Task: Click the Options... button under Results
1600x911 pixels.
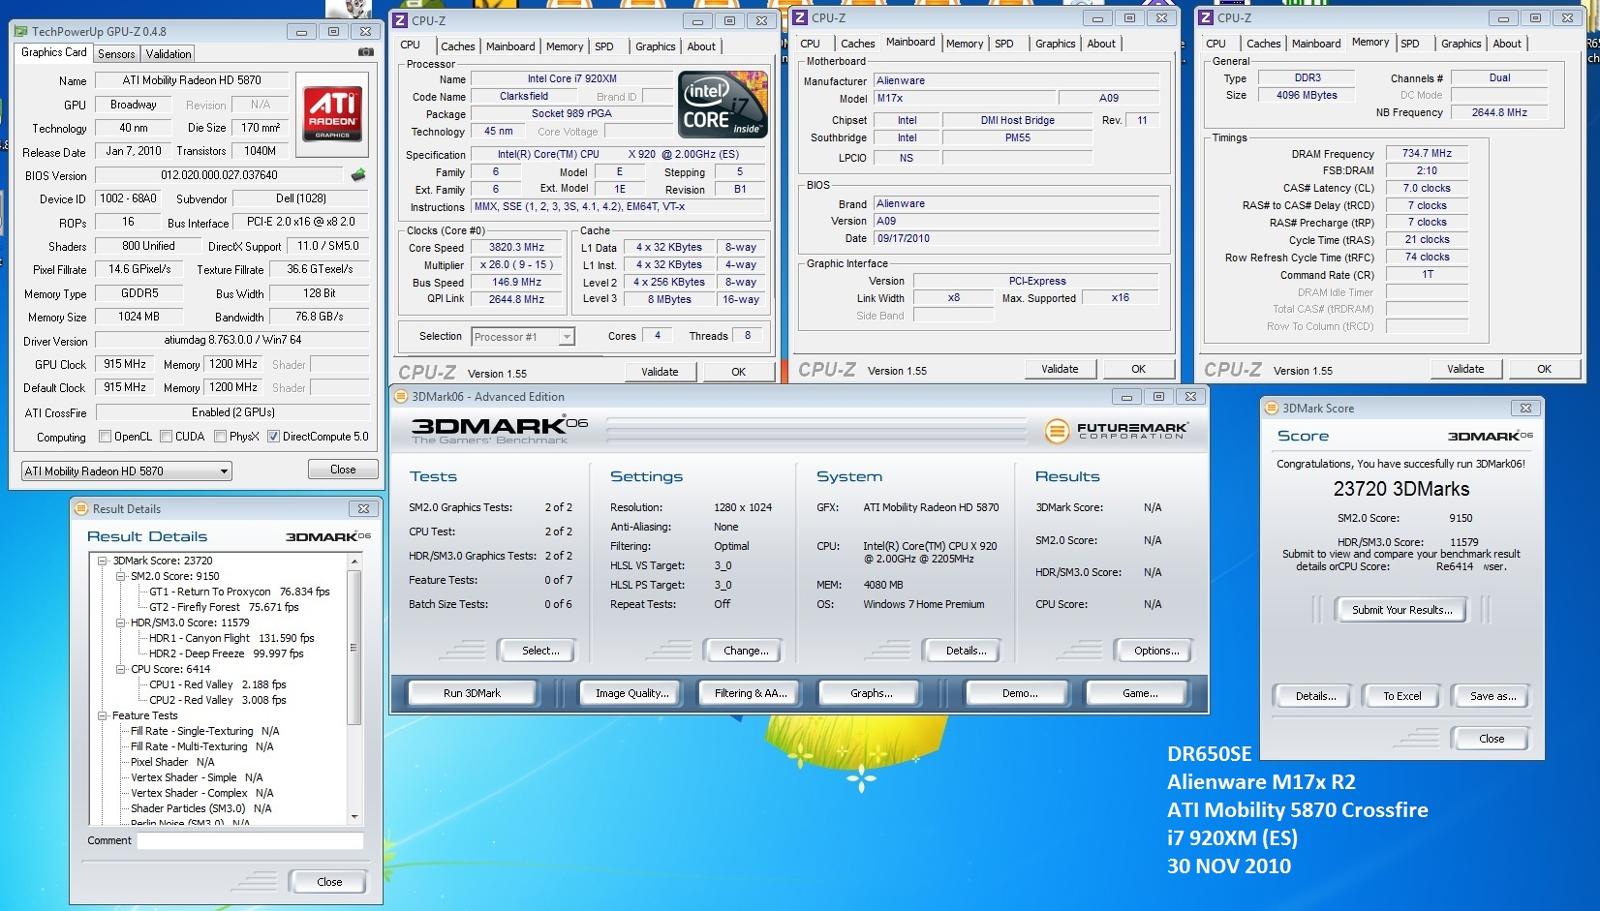Action: pyautogui.click(x=1156, y=651)
